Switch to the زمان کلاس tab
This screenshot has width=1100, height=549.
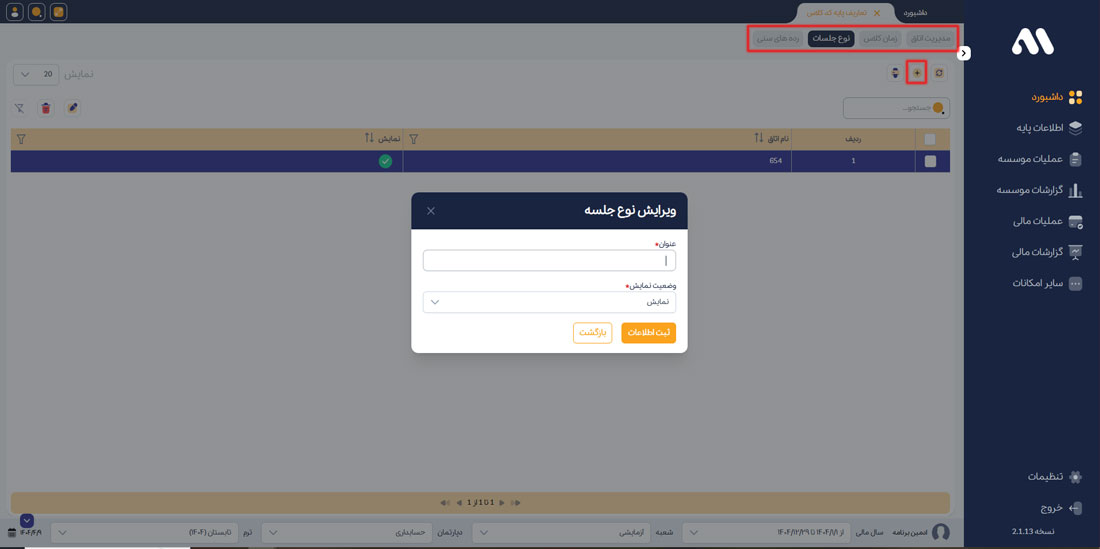881,39
